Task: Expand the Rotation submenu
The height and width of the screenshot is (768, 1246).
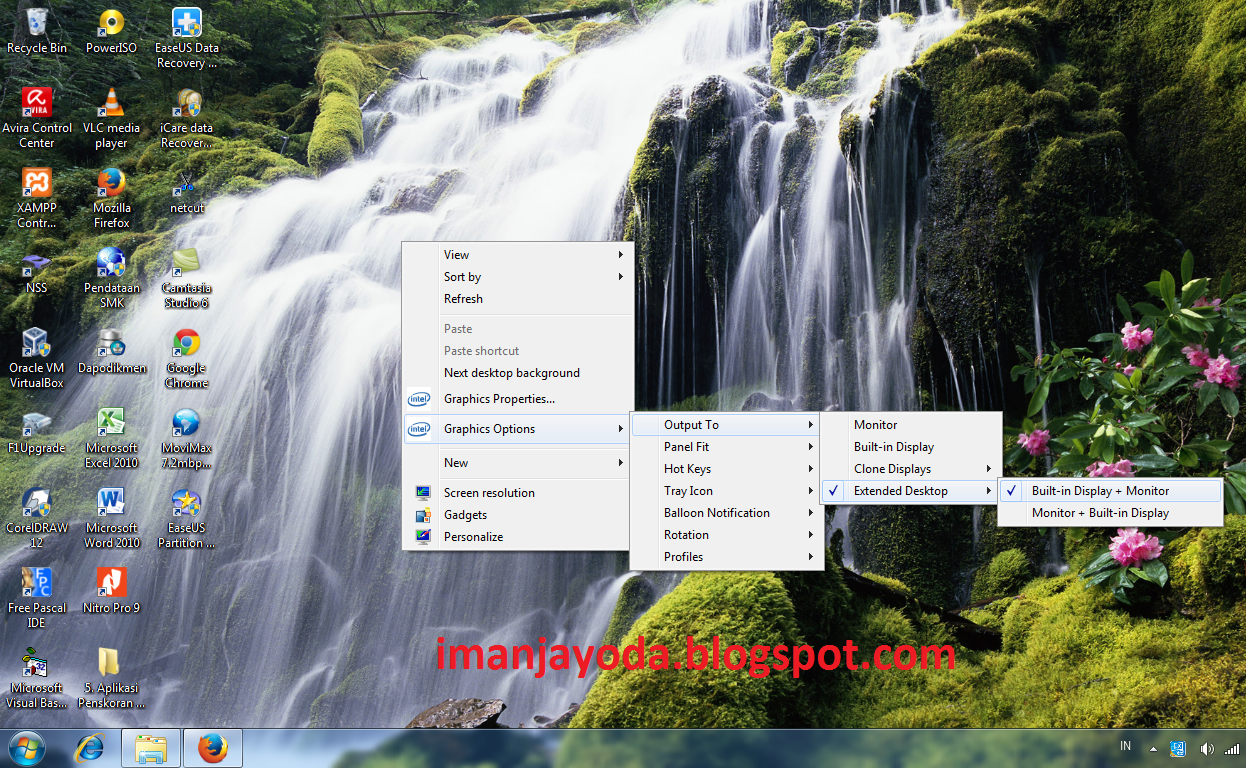Action: [686, 534]
